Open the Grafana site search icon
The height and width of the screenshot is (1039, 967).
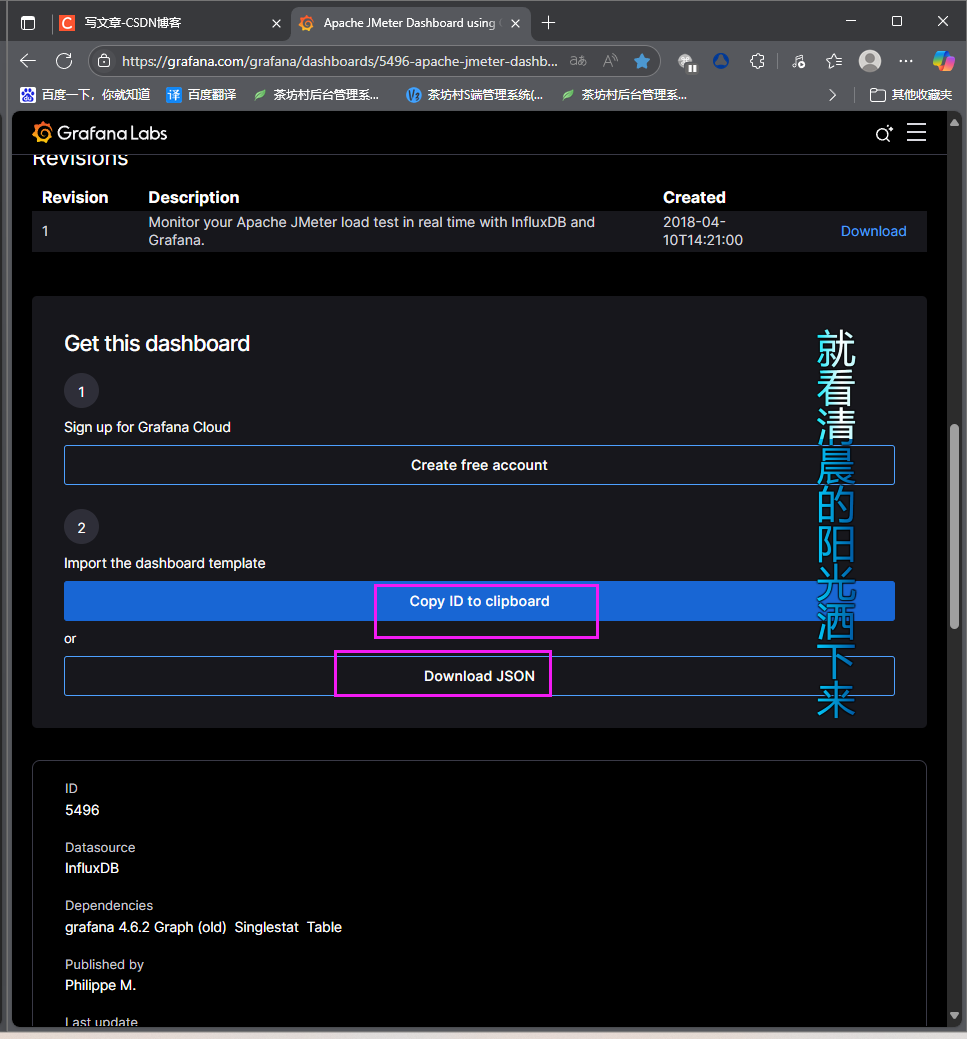[883, 134]
